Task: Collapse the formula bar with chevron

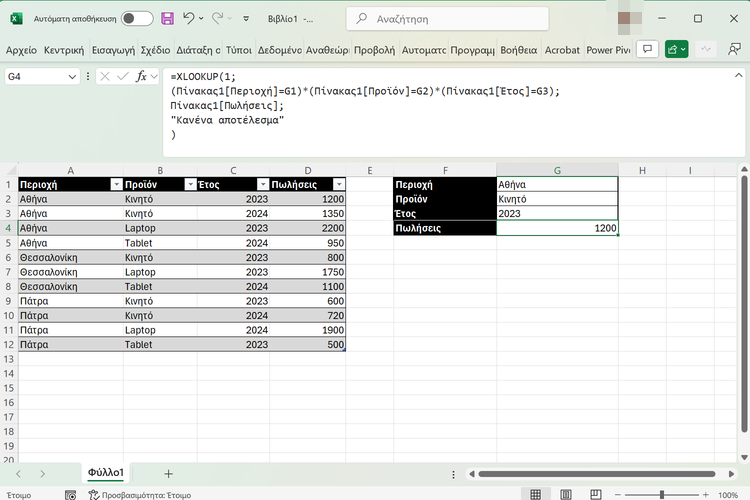Action: 738,76
